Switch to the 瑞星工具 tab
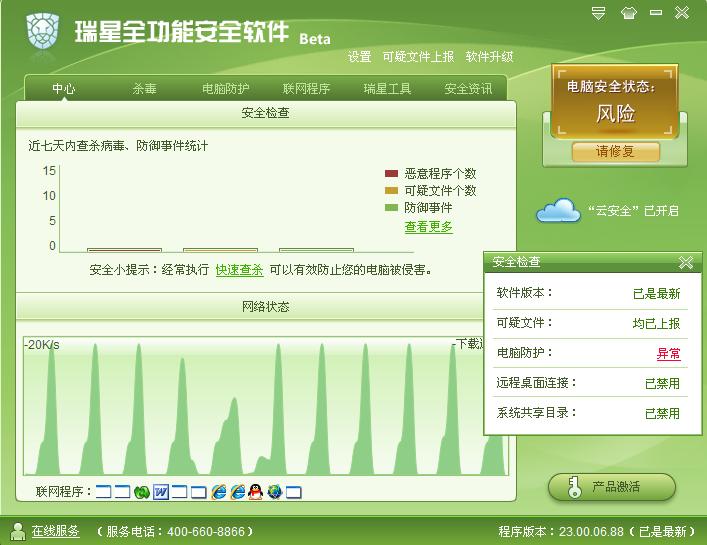 pyautogui.click(x=387, y=88)
